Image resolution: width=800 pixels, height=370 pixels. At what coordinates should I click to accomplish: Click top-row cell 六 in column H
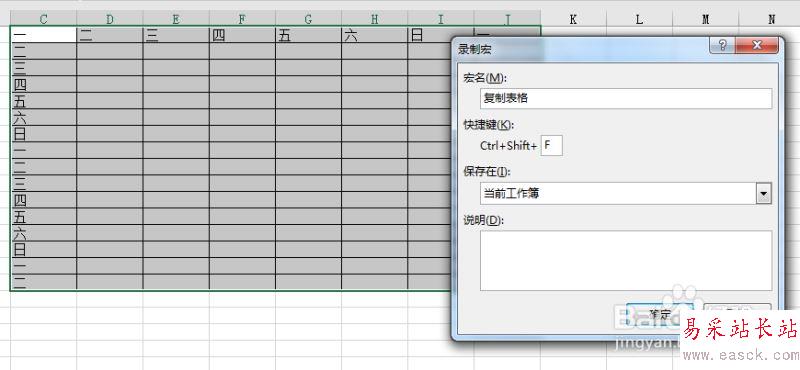374,35
